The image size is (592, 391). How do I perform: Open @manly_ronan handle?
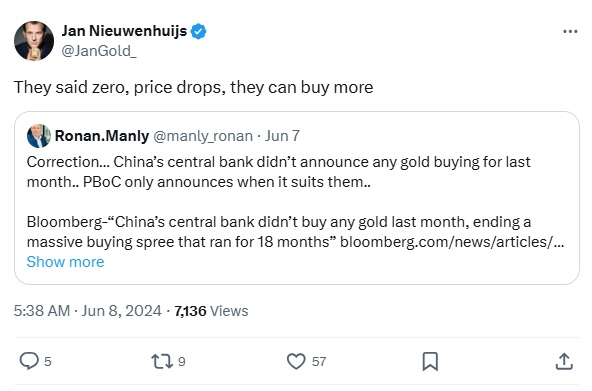click(203, 136)
